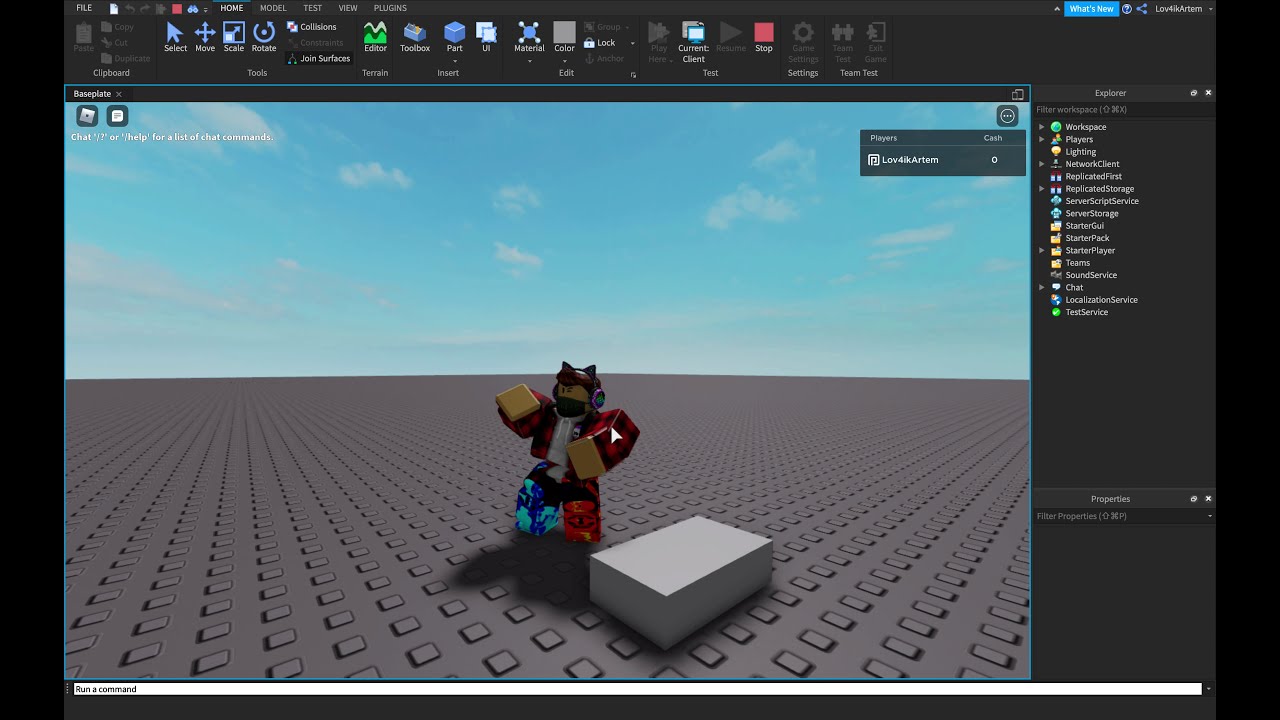Expand the Workspace node
The height and width of the screenshot is (720, 1280).
pyautogui.click(x=1042, y=127)
